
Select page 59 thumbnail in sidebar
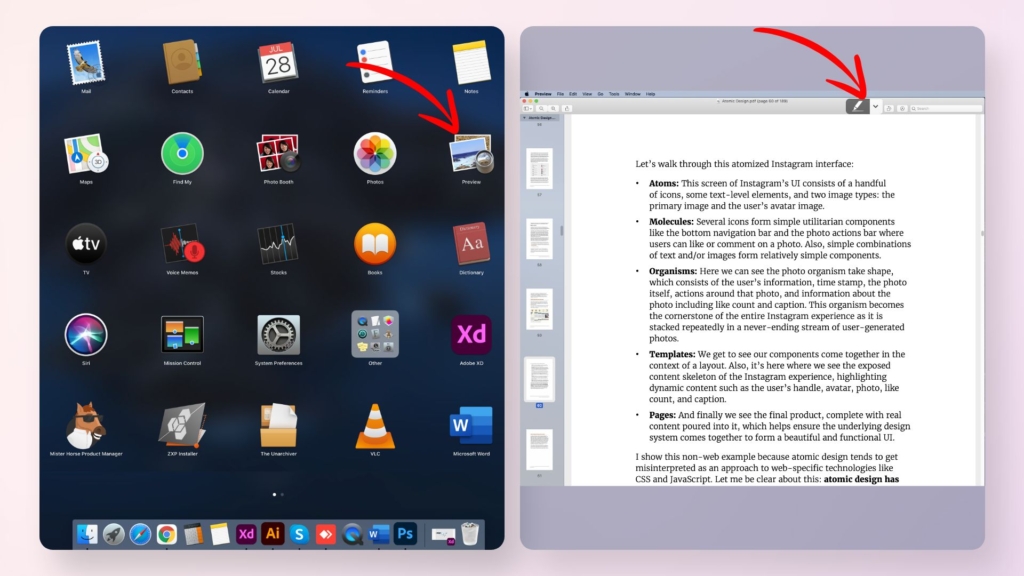pos(539,309)
